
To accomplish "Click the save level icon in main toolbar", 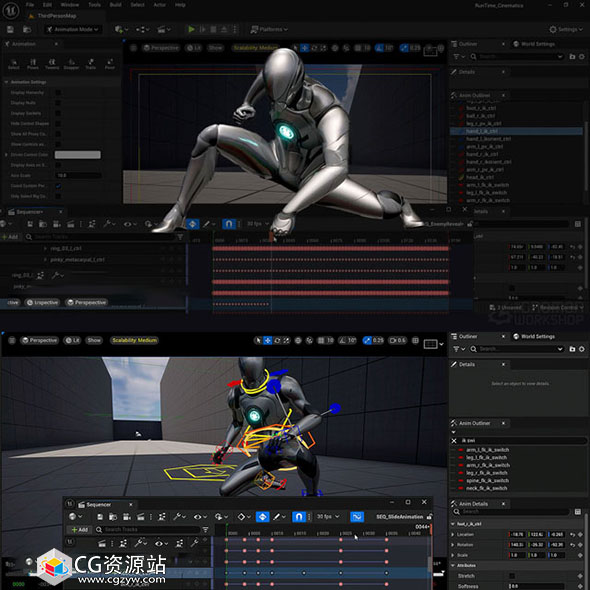I will (x=10, y=29).
